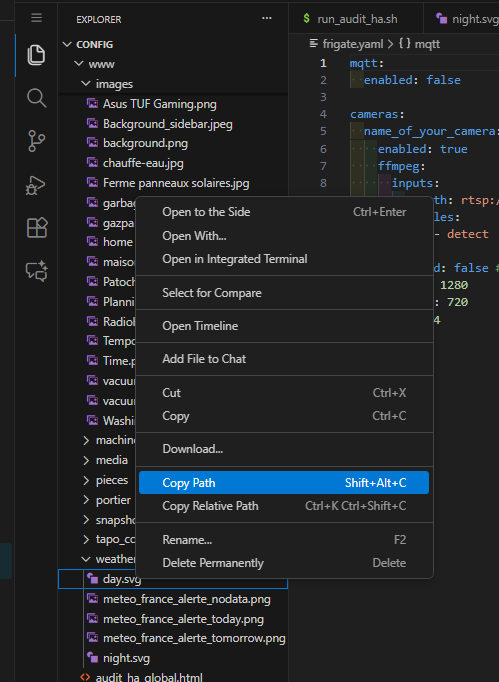Choose Copy Relative Path menu entry
The height and width of the screenshot is (682, 499).
point(284,506)
